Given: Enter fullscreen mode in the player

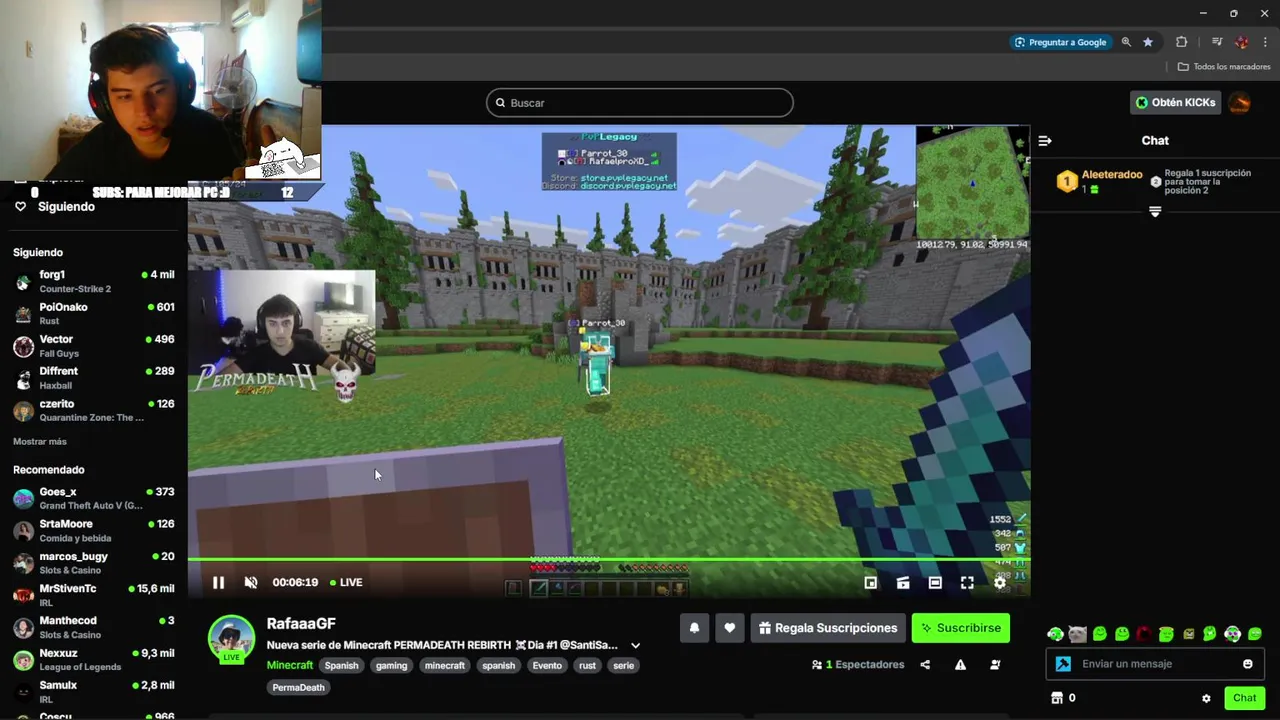Looking at the screenshot, I should (967, 582).
